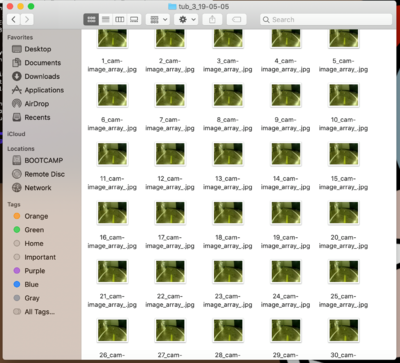Click the 18_cam-image_array_.jpg file name
400x363 pixels.
click(x=228, y=242)
